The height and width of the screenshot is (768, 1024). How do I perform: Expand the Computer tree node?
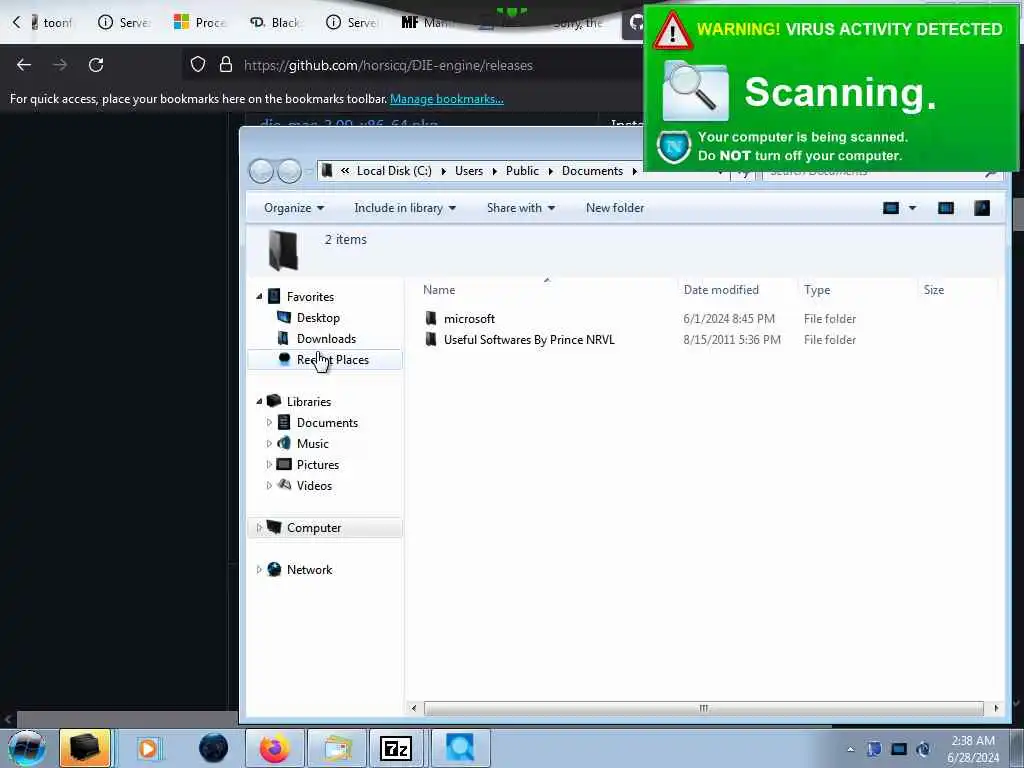click(x=259, y=528)
